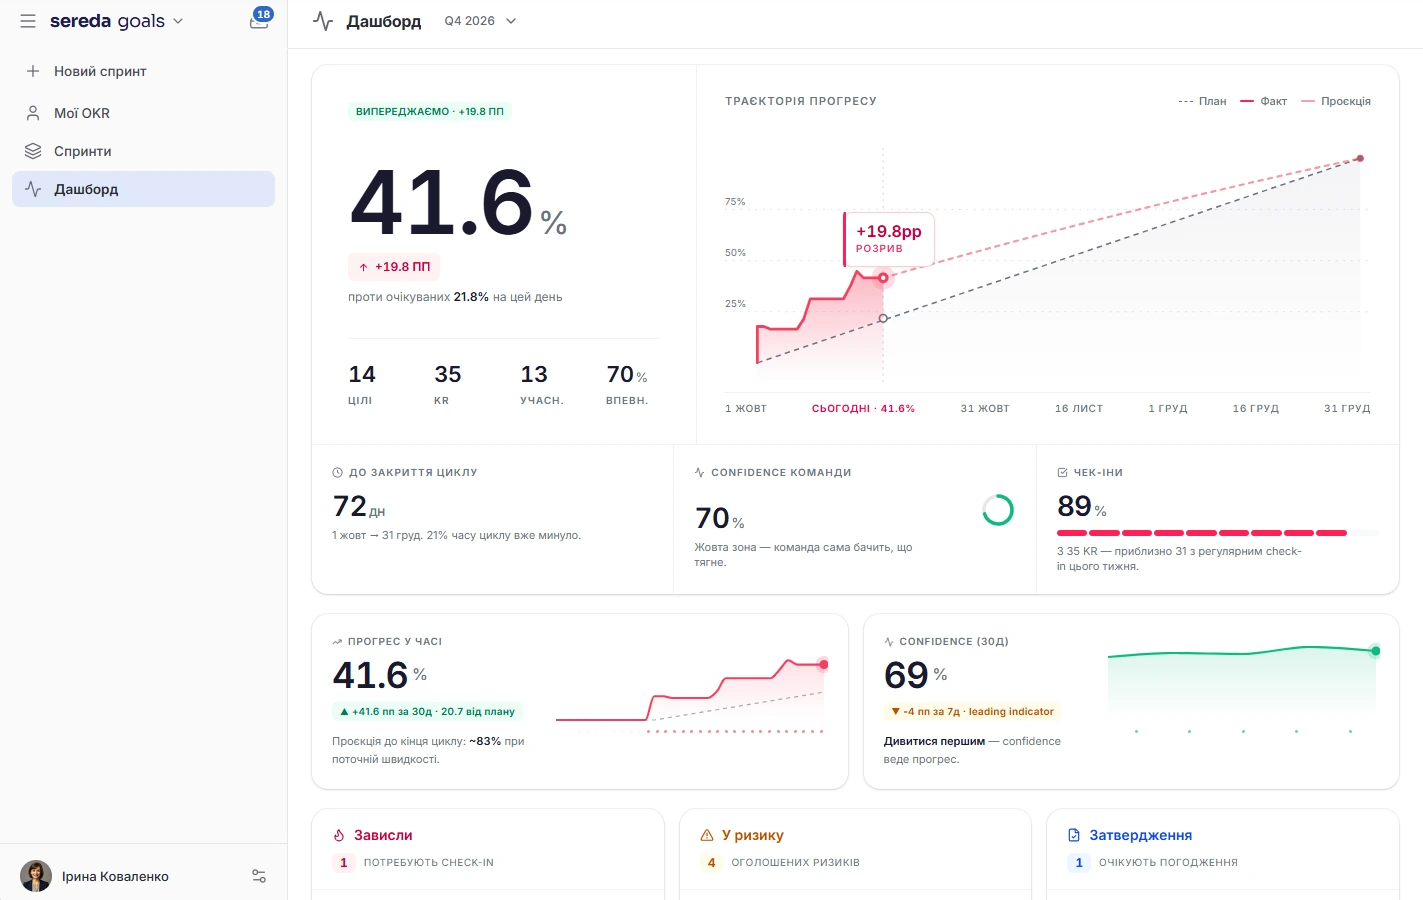The width and height of the screenshot is (1423, 900).
Task: Click the document check icon beside Затвердження
Action: [x=1074, y=835]
